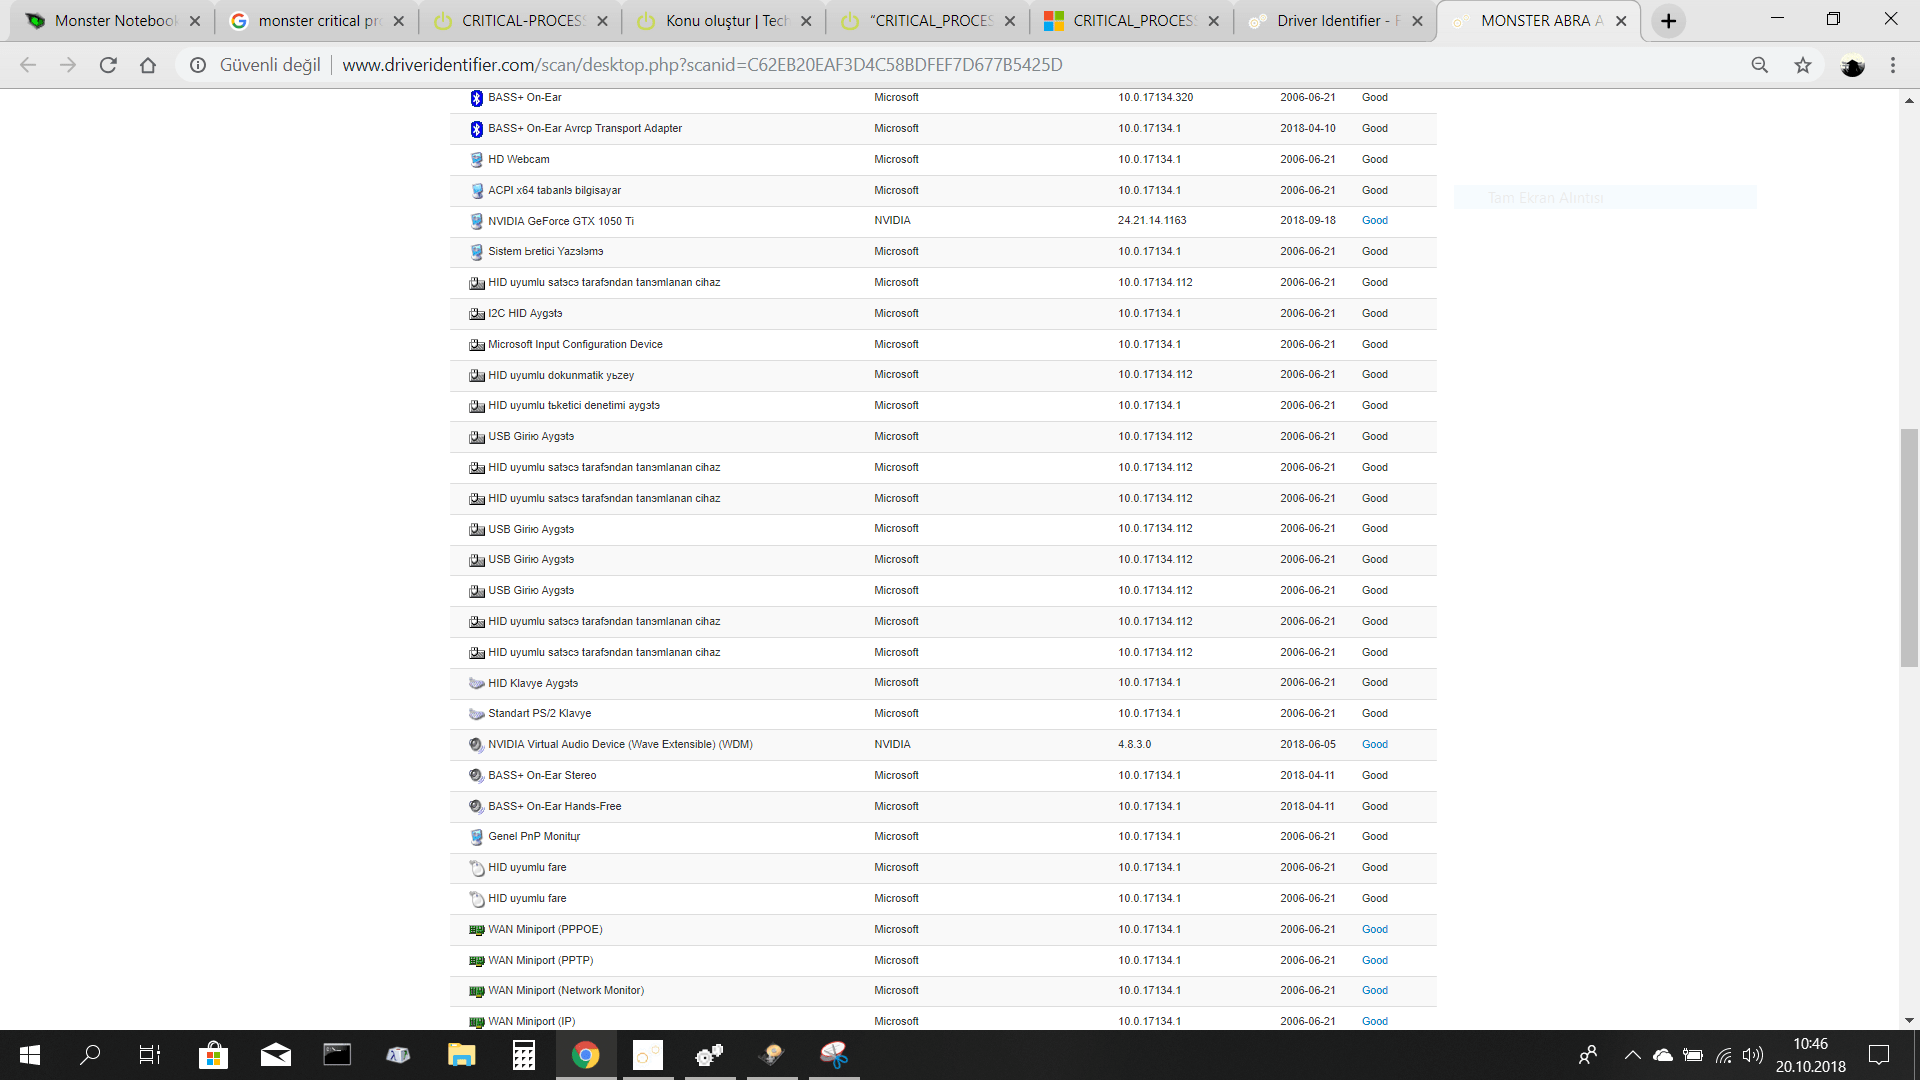This screenshot has width=1920, height=1080.
Task: Switch to Driver Identifier tab
Action: click(1330, 21)
